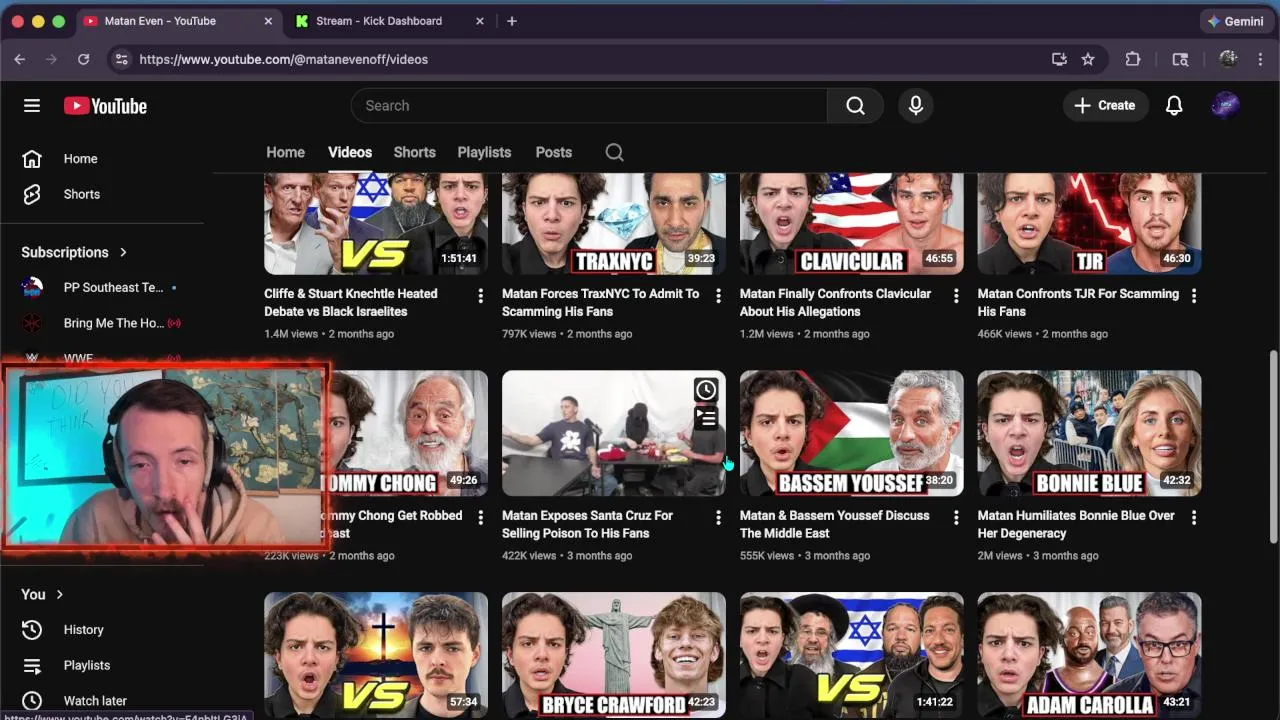Viewport: 1280px width, 720px height.
Task: Open the Posts tab
Action: point(553,152)
